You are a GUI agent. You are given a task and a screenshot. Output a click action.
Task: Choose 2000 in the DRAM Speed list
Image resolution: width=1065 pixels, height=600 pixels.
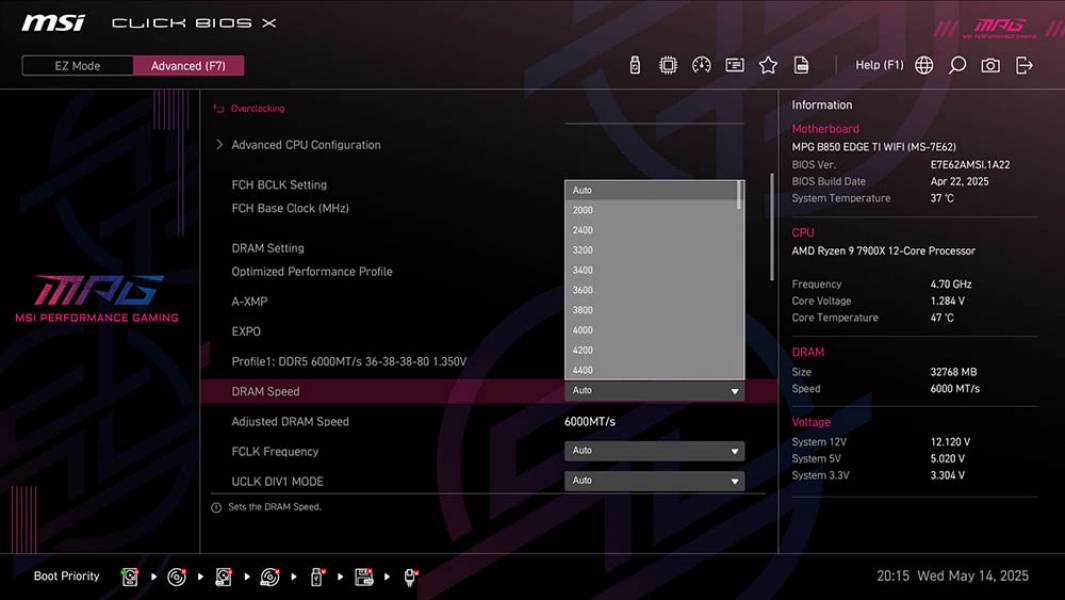tap(651, 210)
